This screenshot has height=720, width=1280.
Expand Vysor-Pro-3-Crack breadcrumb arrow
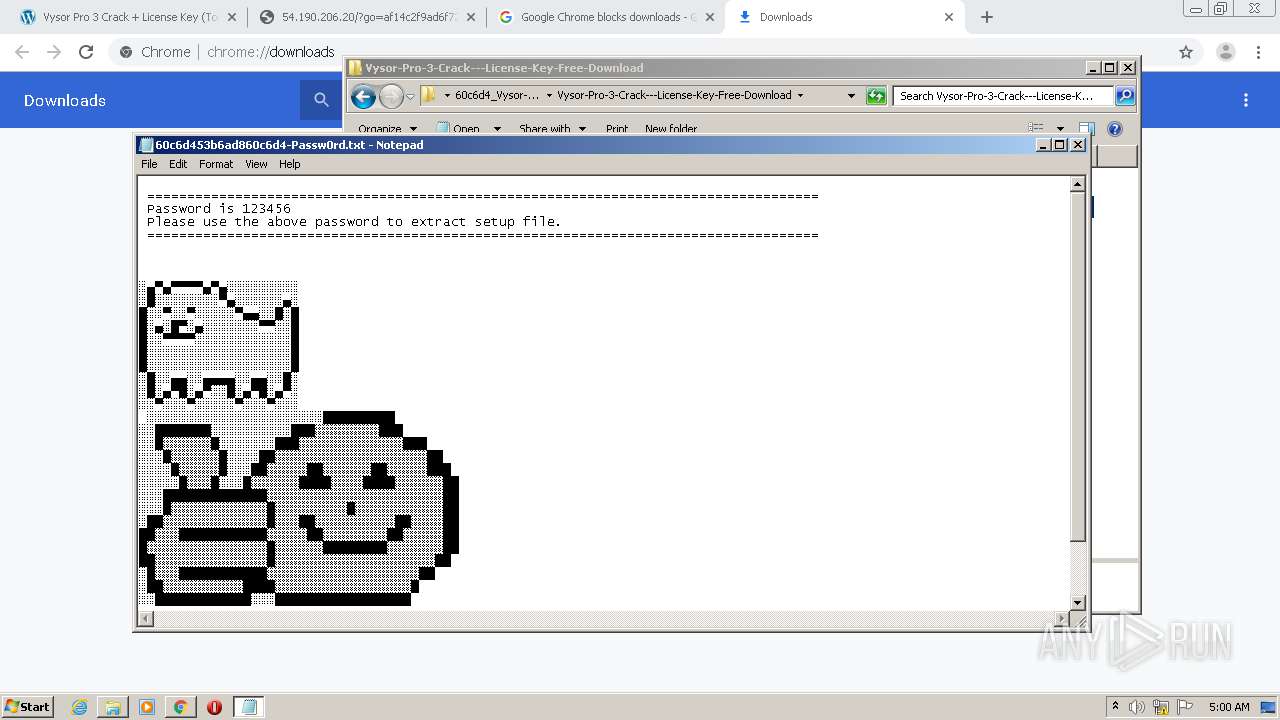[800, 96]
